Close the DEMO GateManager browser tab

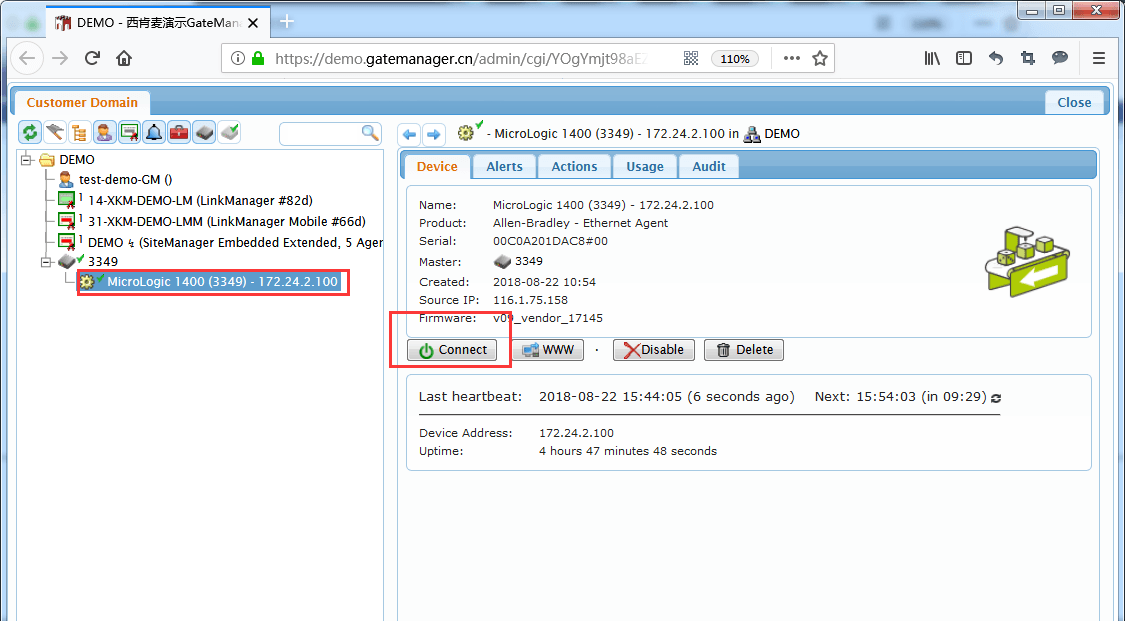[253, 23]
